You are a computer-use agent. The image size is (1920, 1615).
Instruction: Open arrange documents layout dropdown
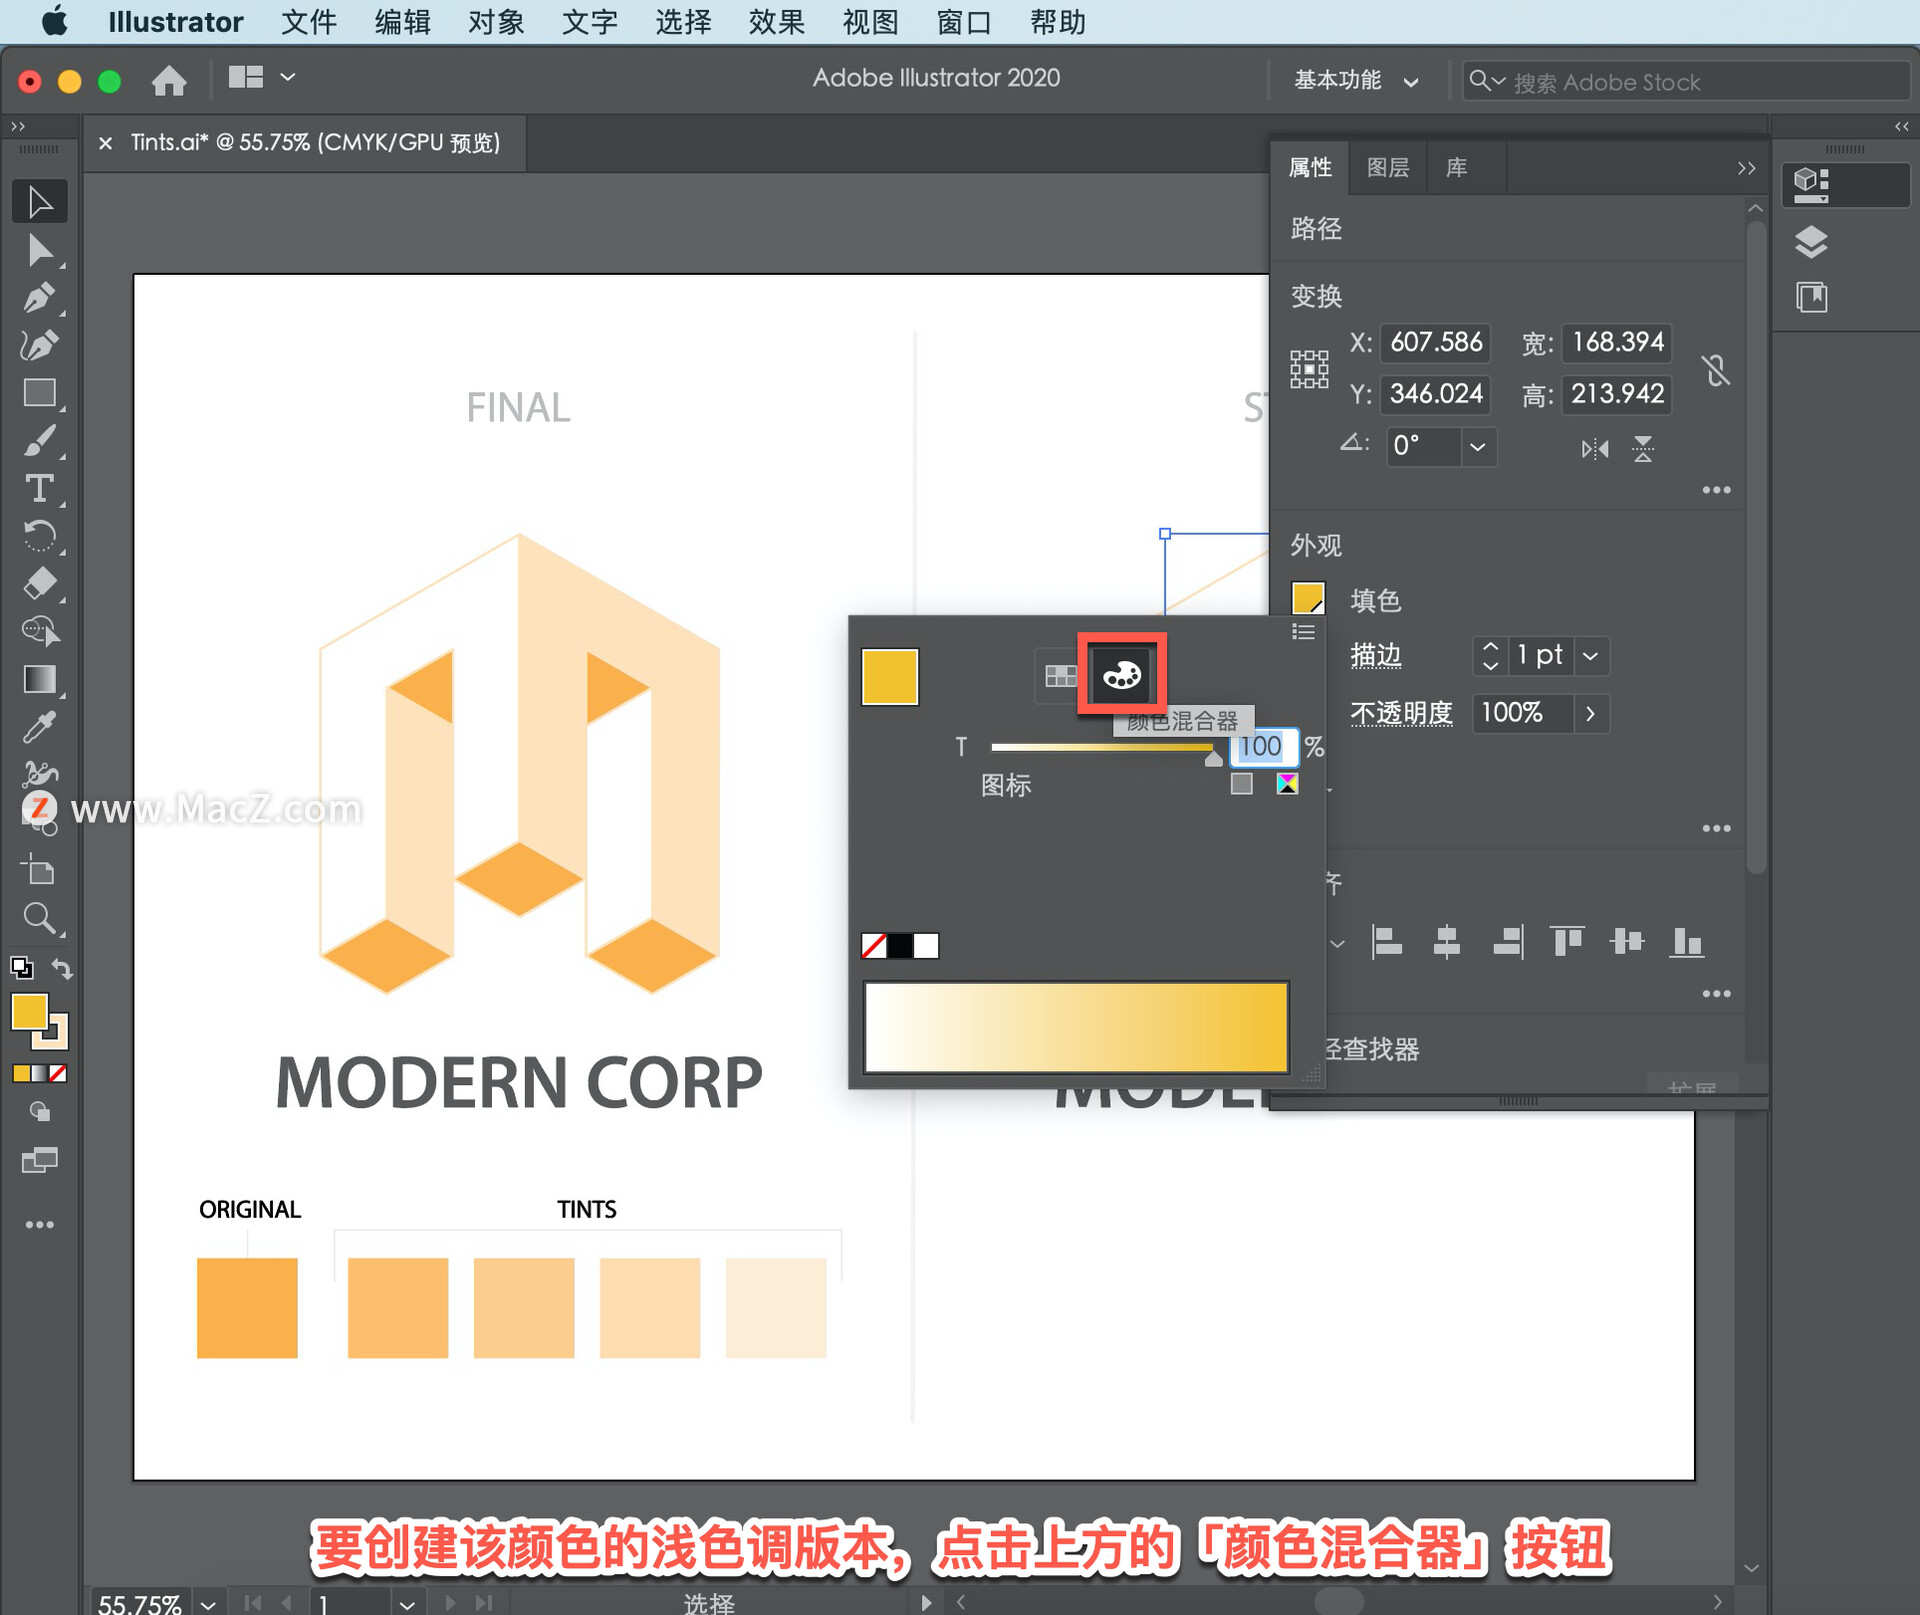point(262,77)
